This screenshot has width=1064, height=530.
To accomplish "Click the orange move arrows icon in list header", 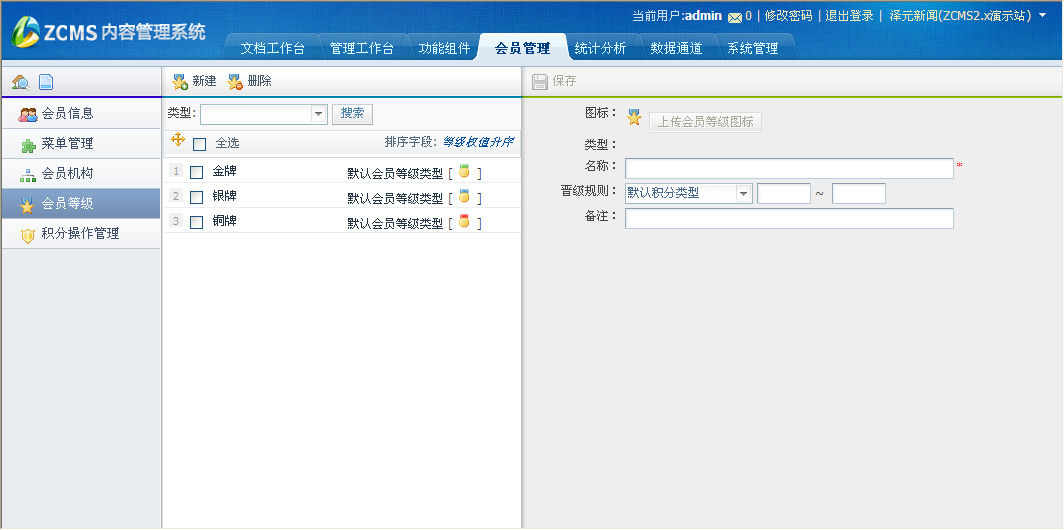I will [x=178, y=141].
